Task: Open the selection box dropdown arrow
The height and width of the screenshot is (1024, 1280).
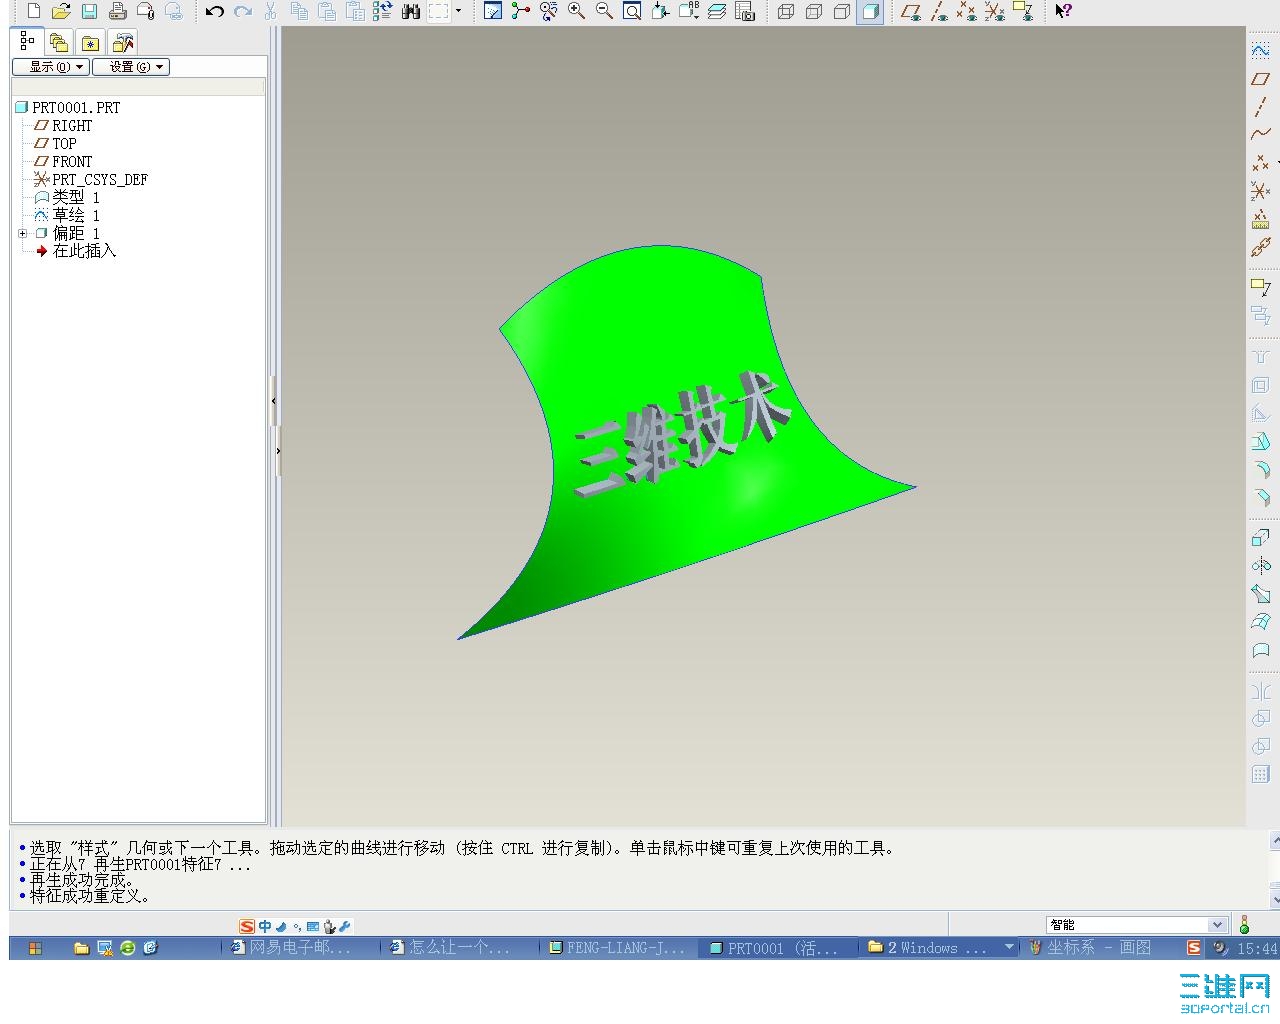Action: point(459,11)
